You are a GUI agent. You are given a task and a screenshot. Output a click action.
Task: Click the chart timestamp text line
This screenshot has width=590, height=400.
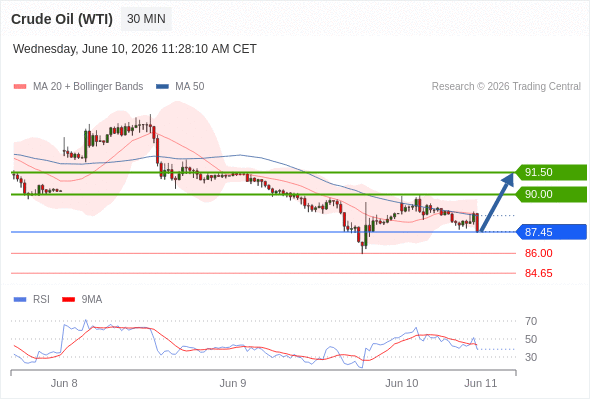[x=135, y=49]
